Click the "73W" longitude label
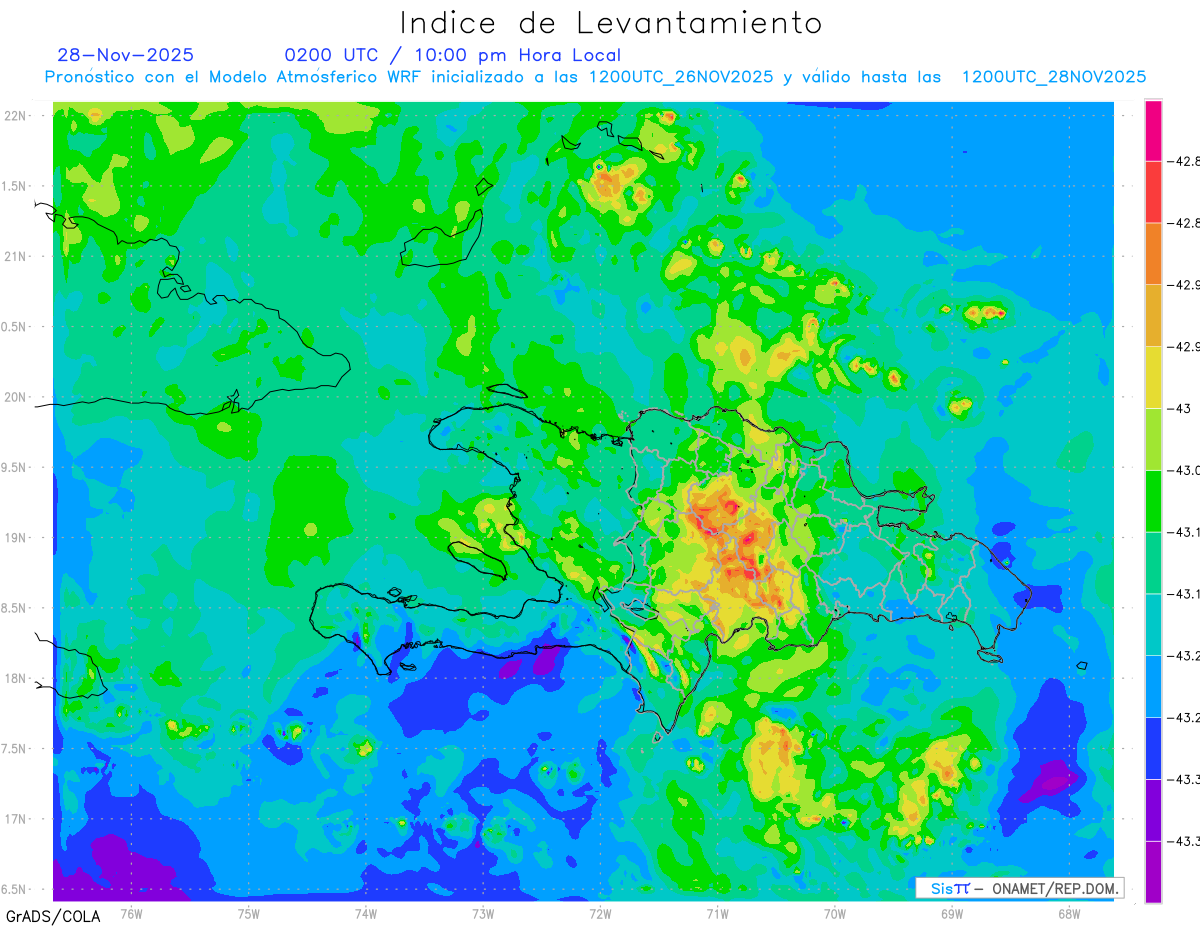 click(483, 913)
